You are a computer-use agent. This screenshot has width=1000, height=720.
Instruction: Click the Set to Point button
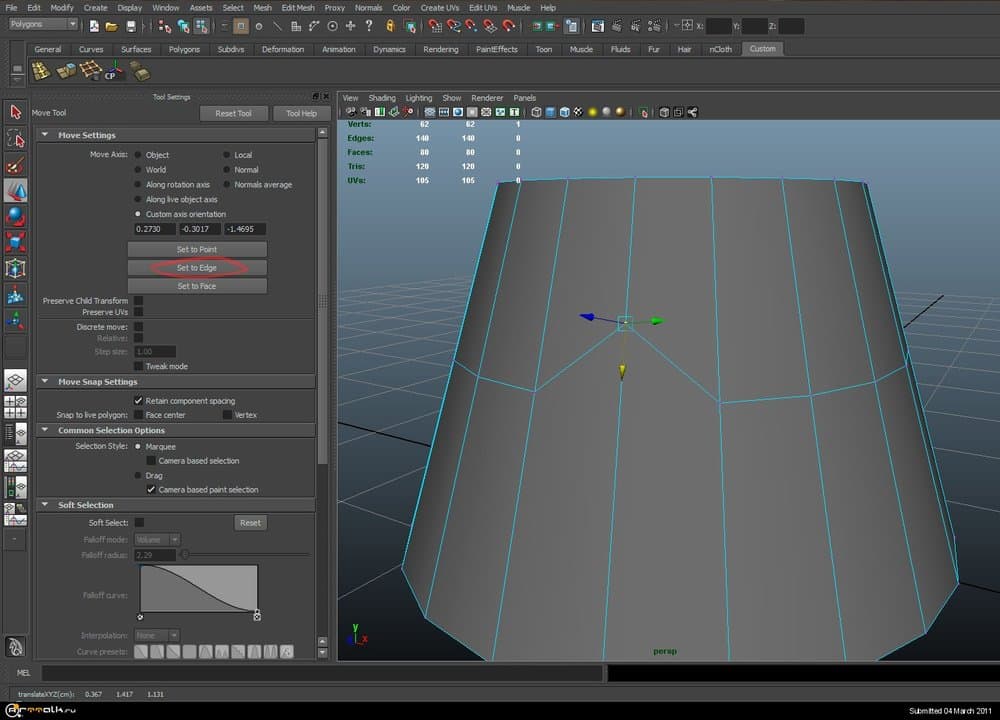pyautogui.click(x=197, y=249)
